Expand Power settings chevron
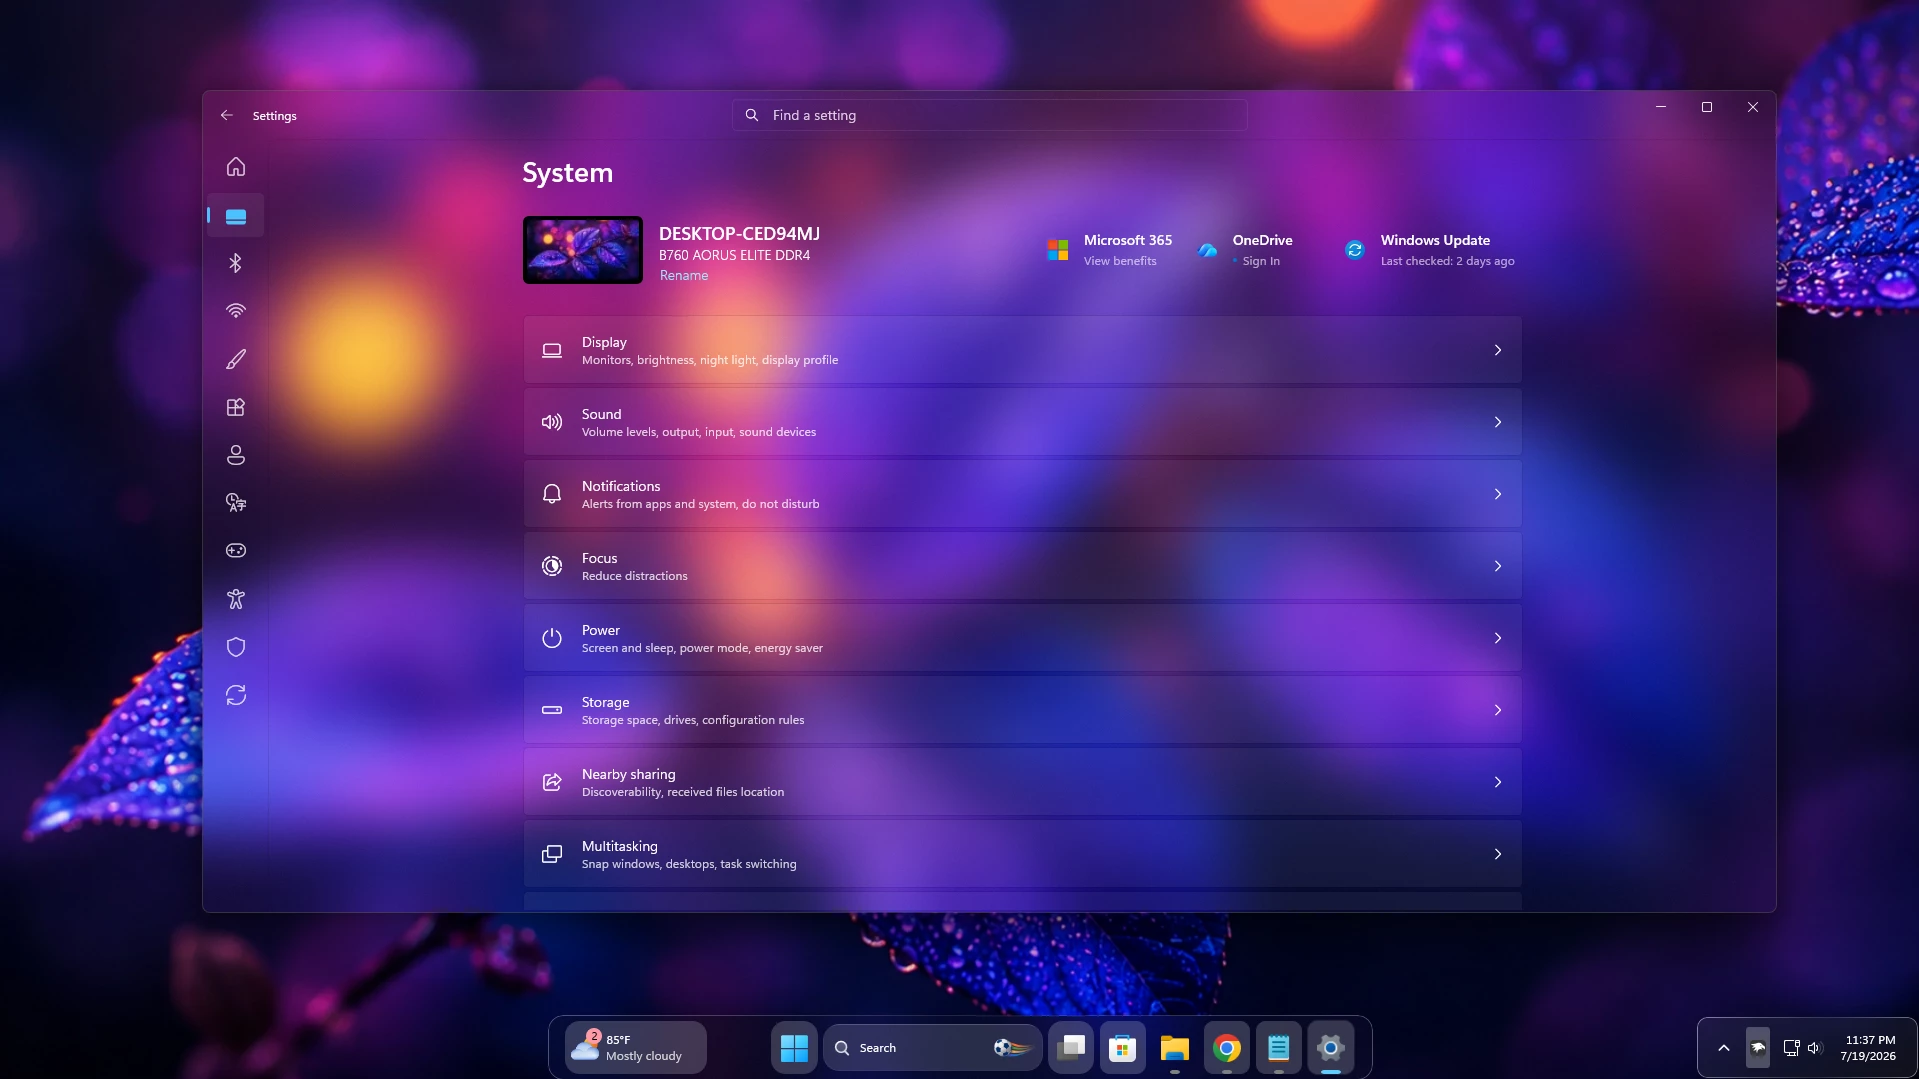 tap(1498, 638)
